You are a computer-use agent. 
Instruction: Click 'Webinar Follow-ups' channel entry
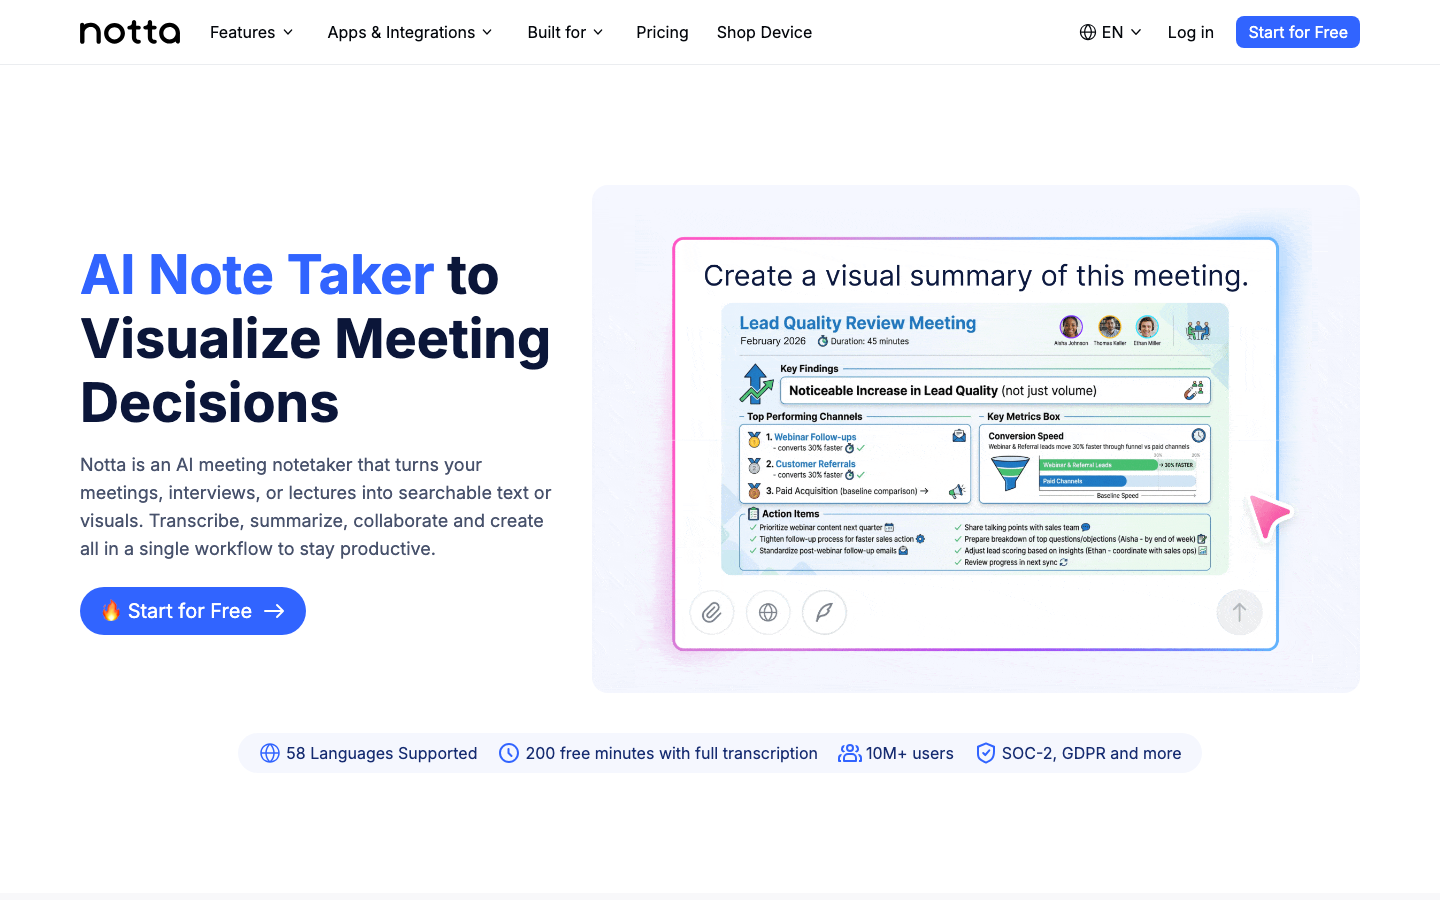pyautogui.click(x=815, y=437)
